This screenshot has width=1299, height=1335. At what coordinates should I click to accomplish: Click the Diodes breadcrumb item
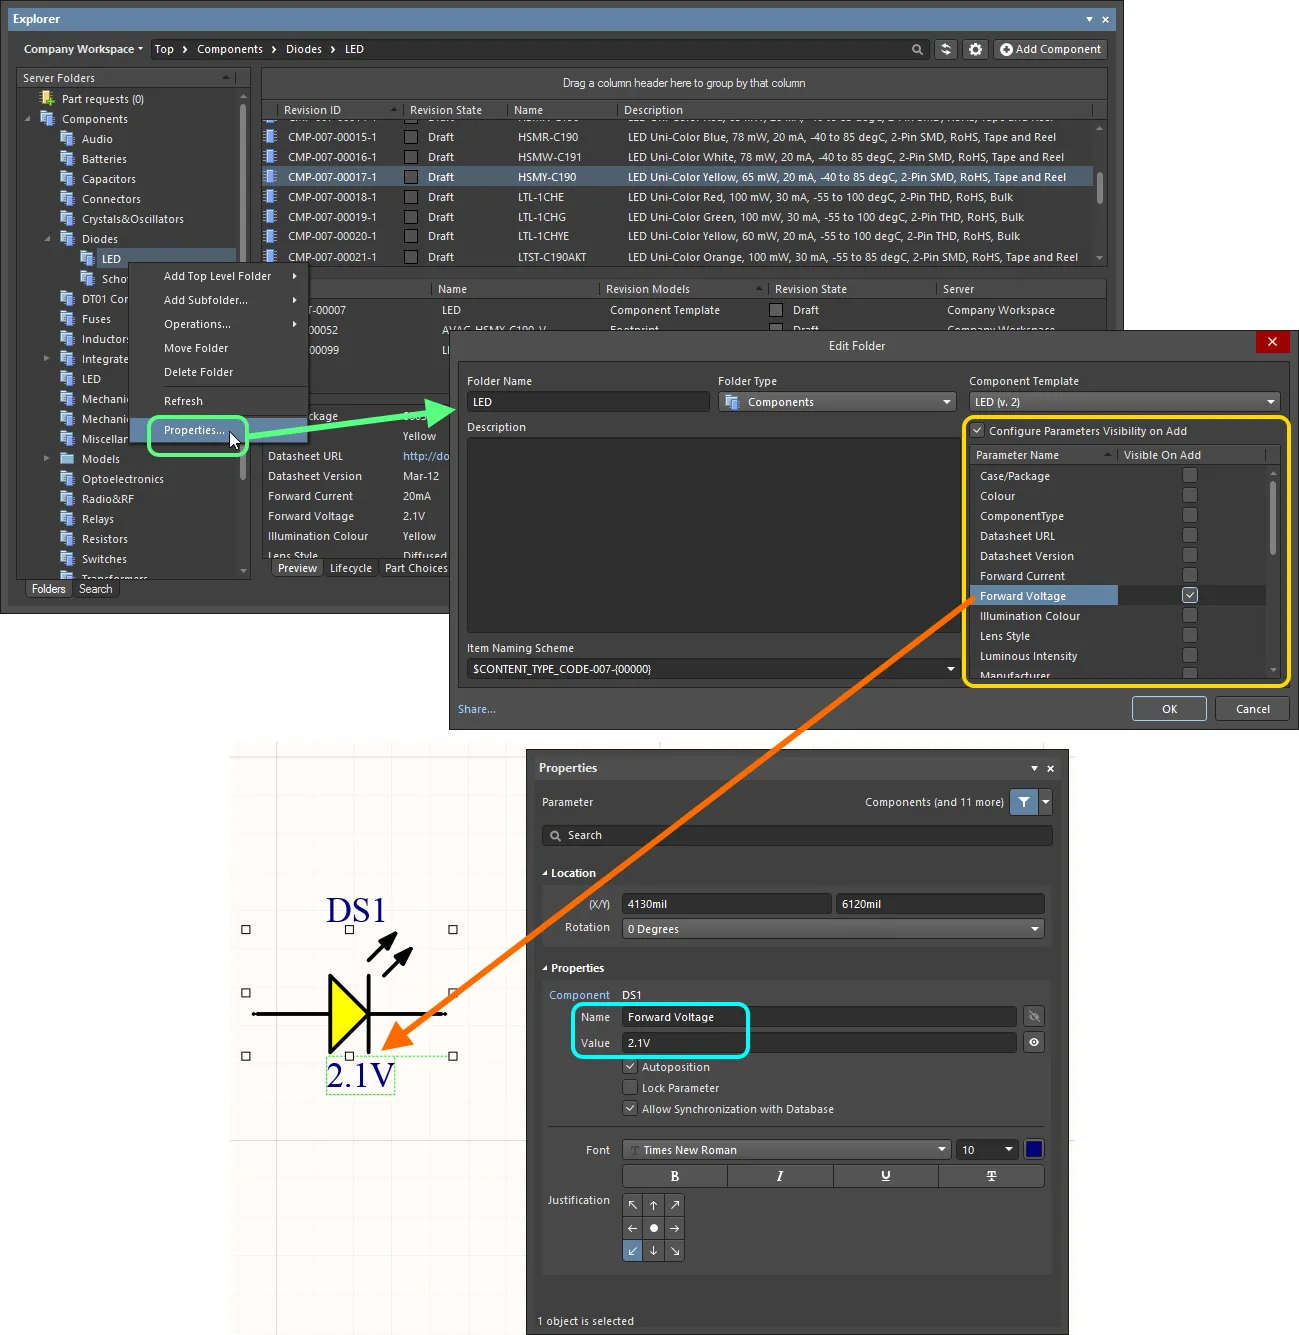click(304, 49)
